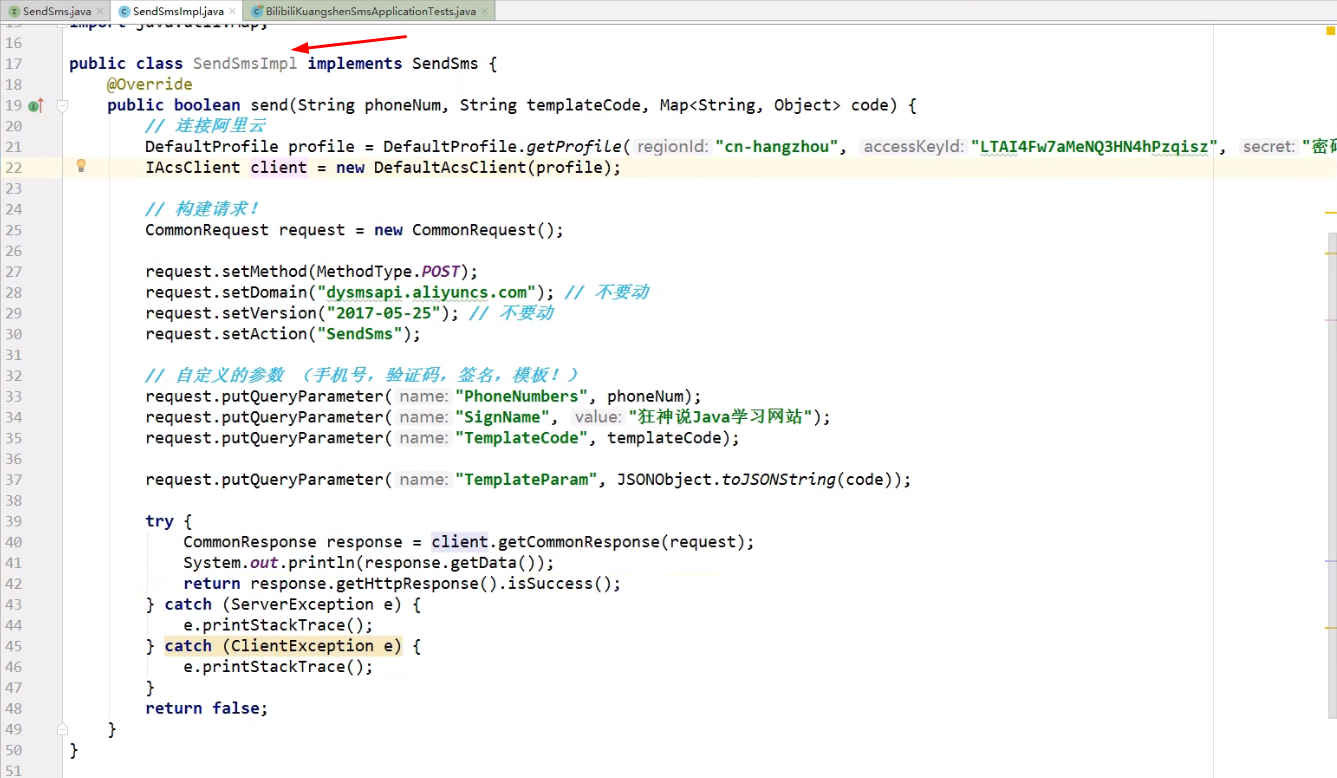Click getCommonResponse method call on line 40
Screen dimensions: 1337x778
pyautogui.click(x=578, y=542)
